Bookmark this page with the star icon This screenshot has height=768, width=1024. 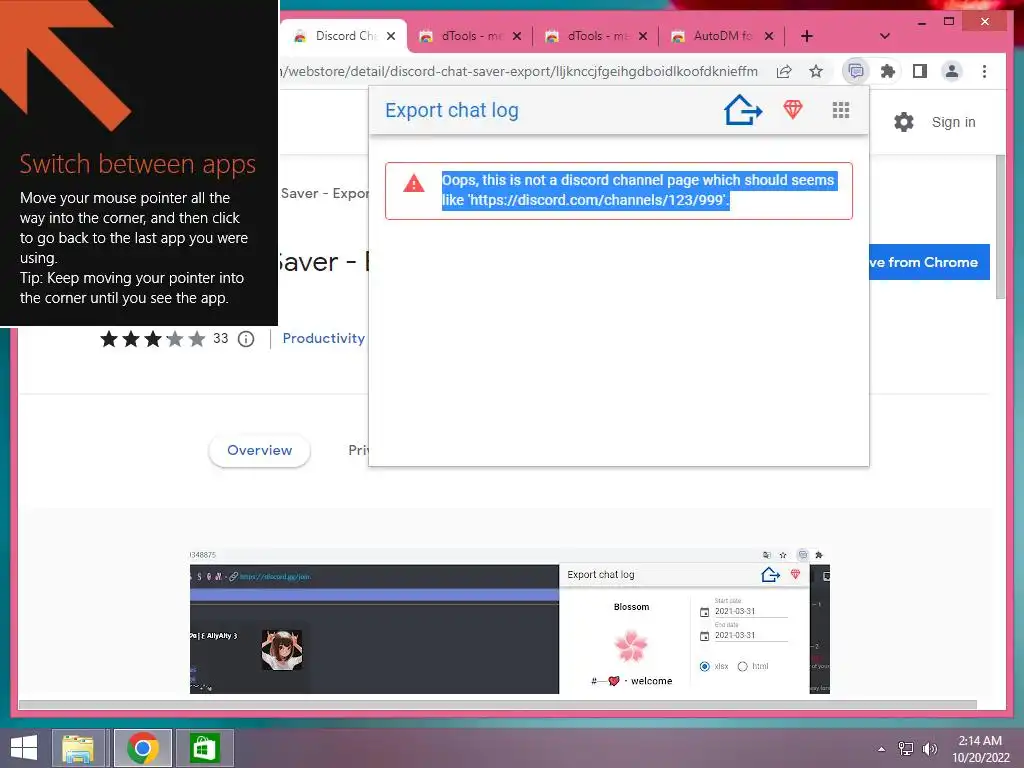pos(816,71)
